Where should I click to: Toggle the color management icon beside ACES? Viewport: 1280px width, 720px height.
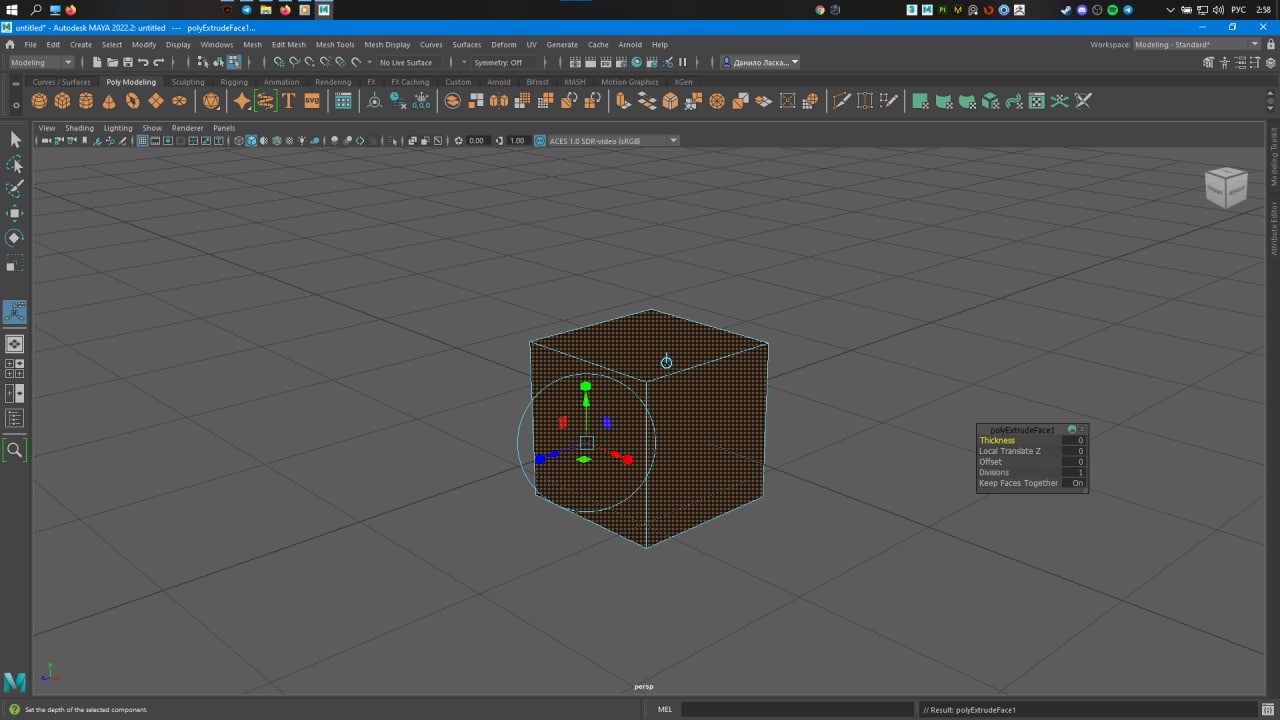[540, 141]
